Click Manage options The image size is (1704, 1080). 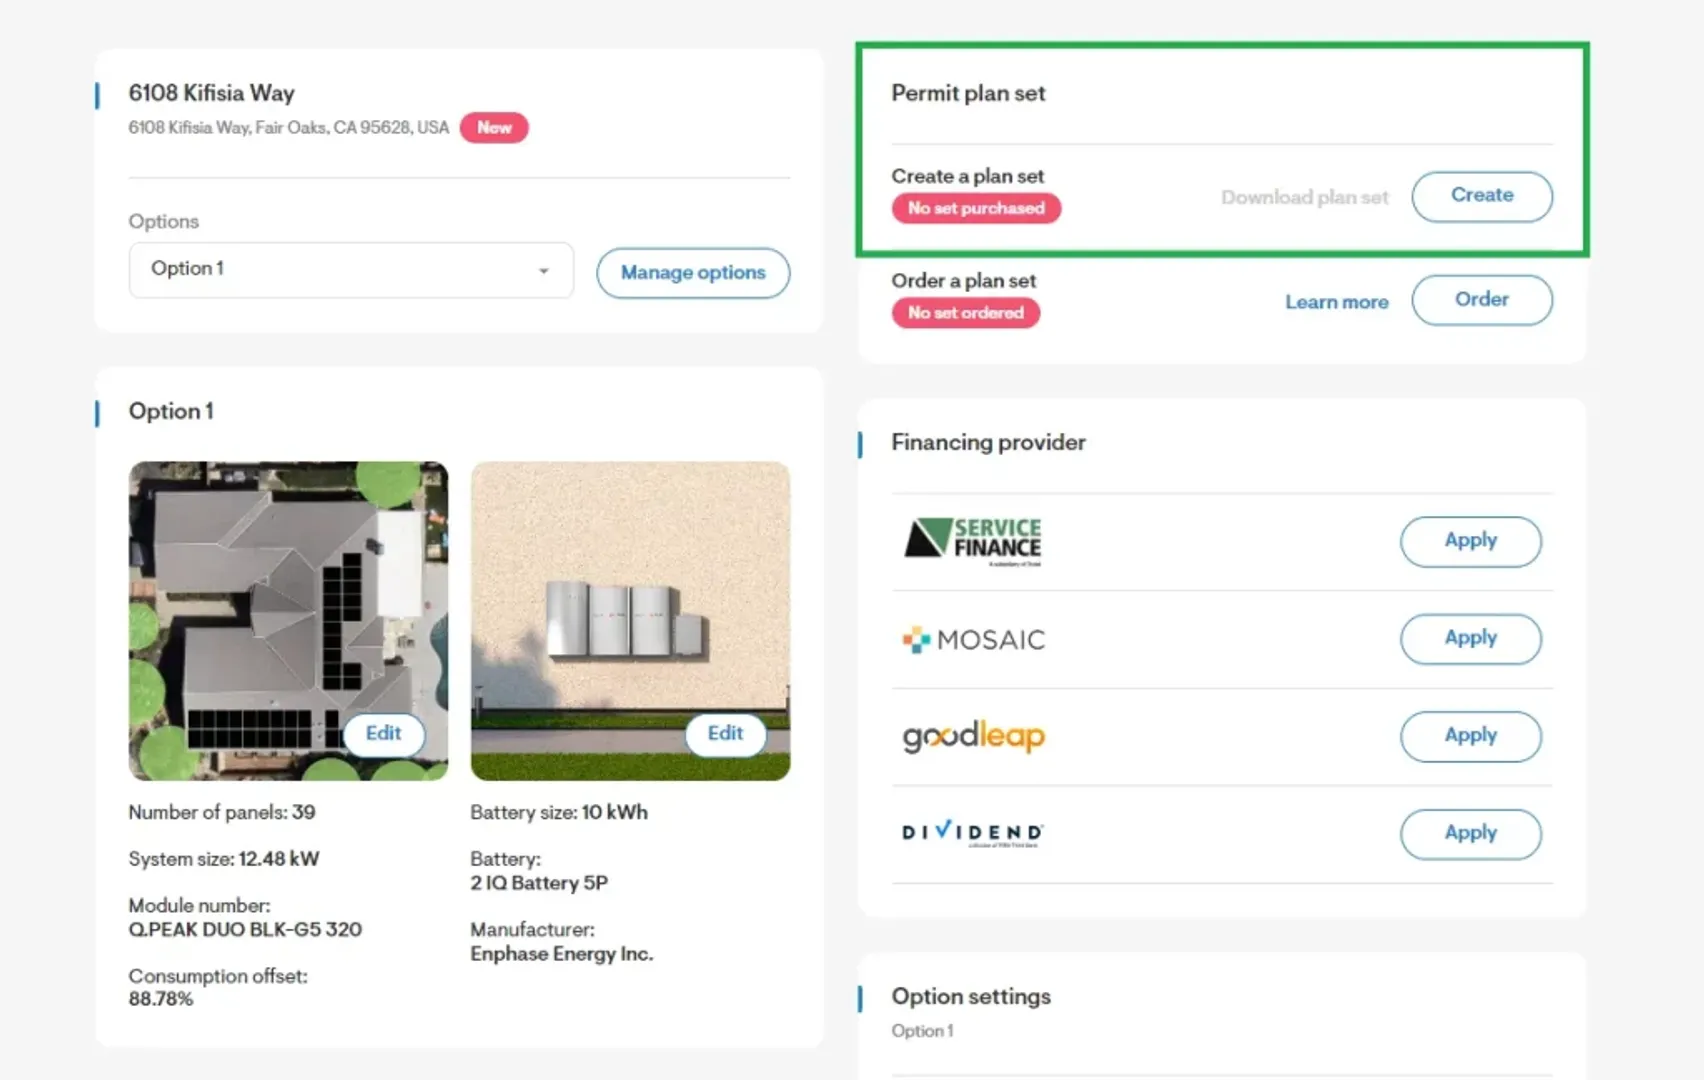[693, 272]
